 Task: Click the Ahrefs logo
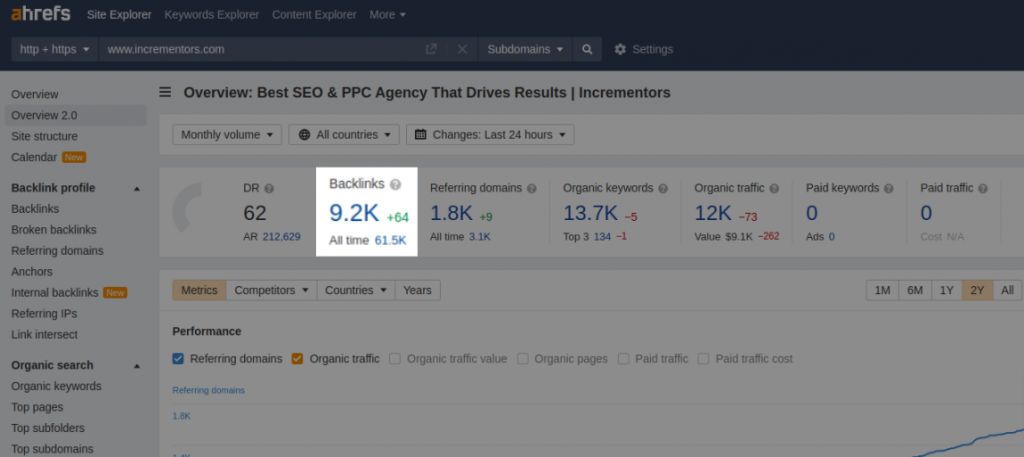tap(40, 14)
